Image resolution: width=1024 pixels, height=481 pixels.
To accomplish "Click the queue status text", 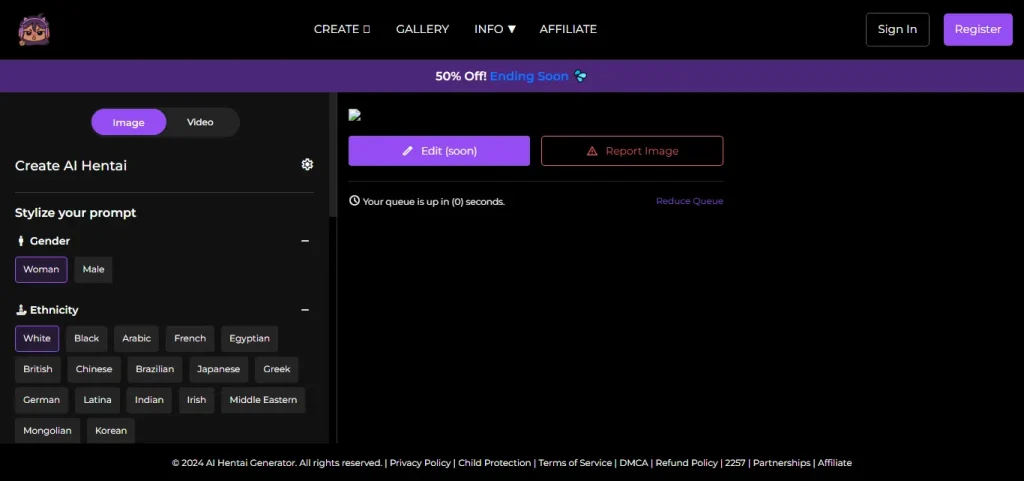I will coord(434,202).
